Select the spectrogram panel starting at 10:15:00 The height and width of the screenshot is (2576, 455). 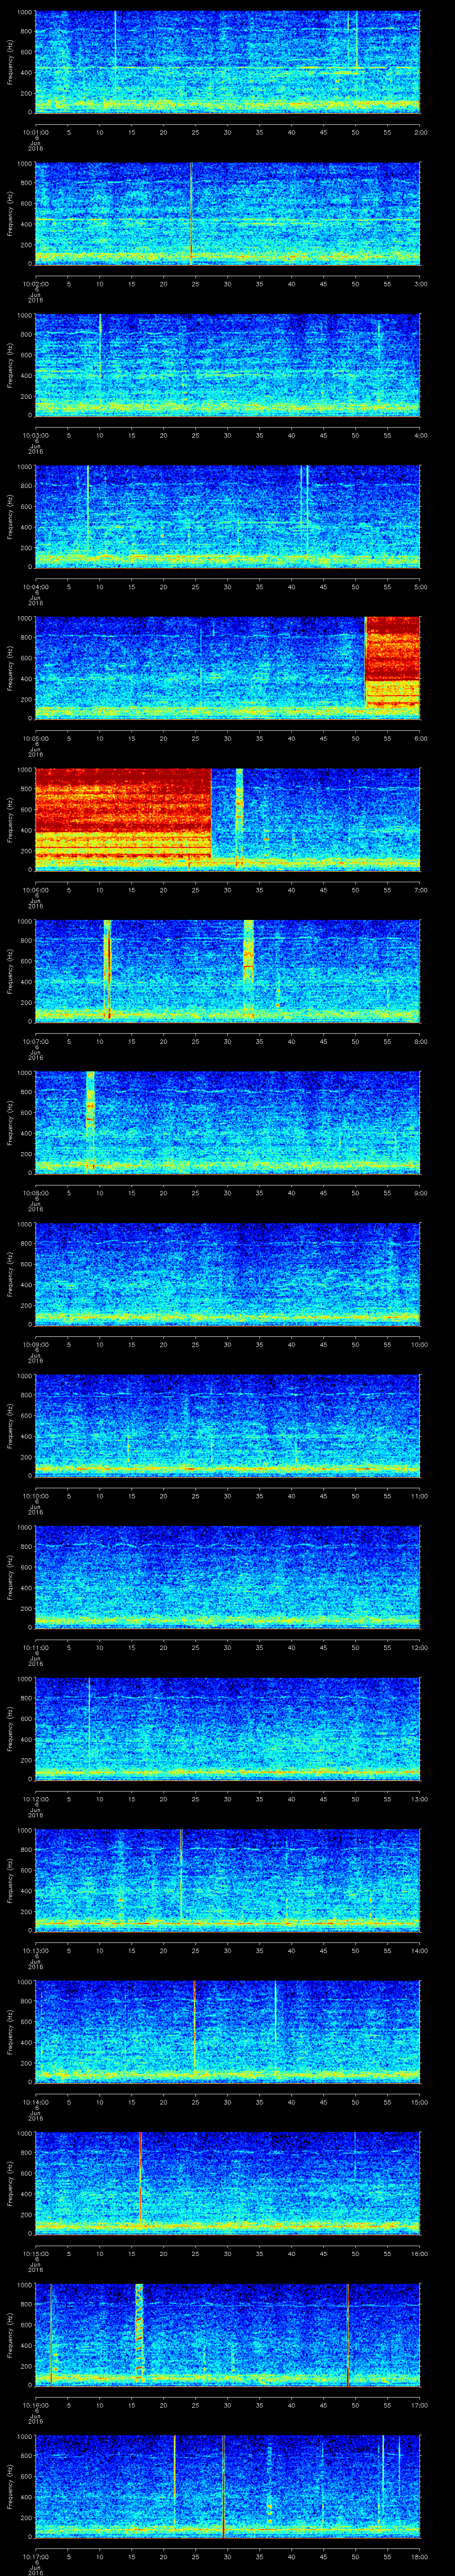tap(227, 2183)
